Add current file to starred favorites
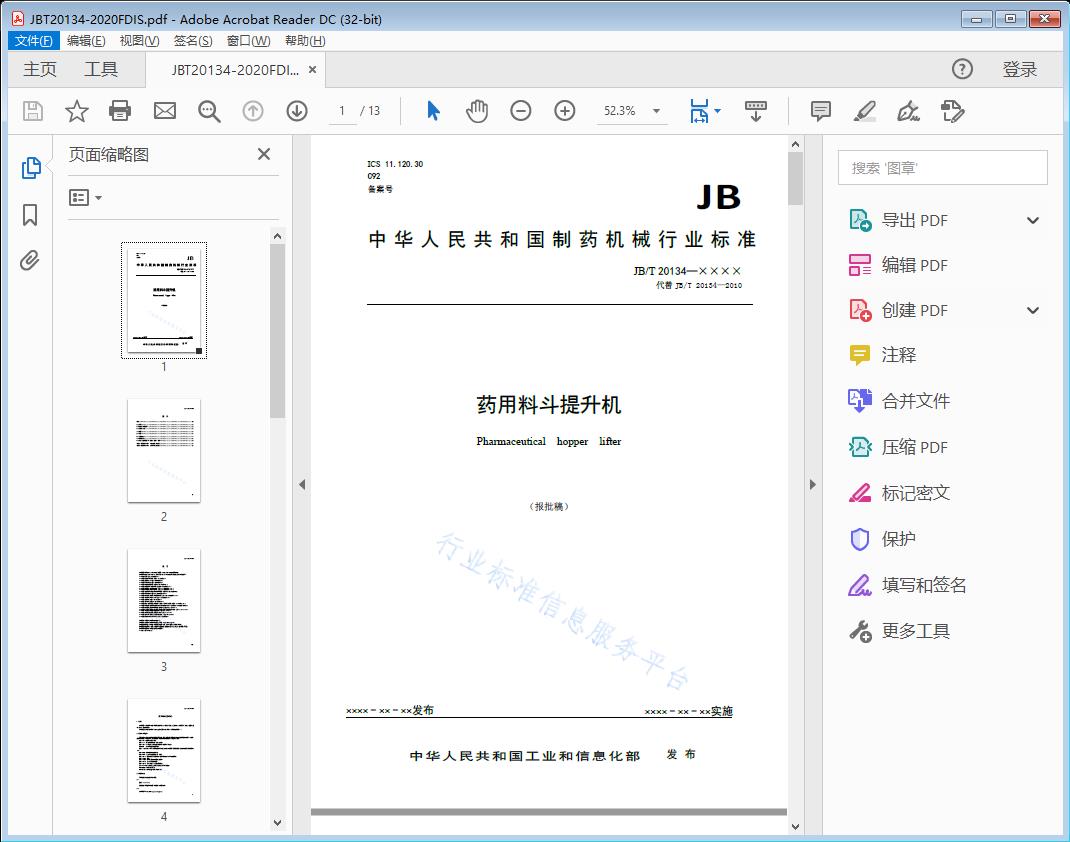1070x842 pixels. pos(77,111)
